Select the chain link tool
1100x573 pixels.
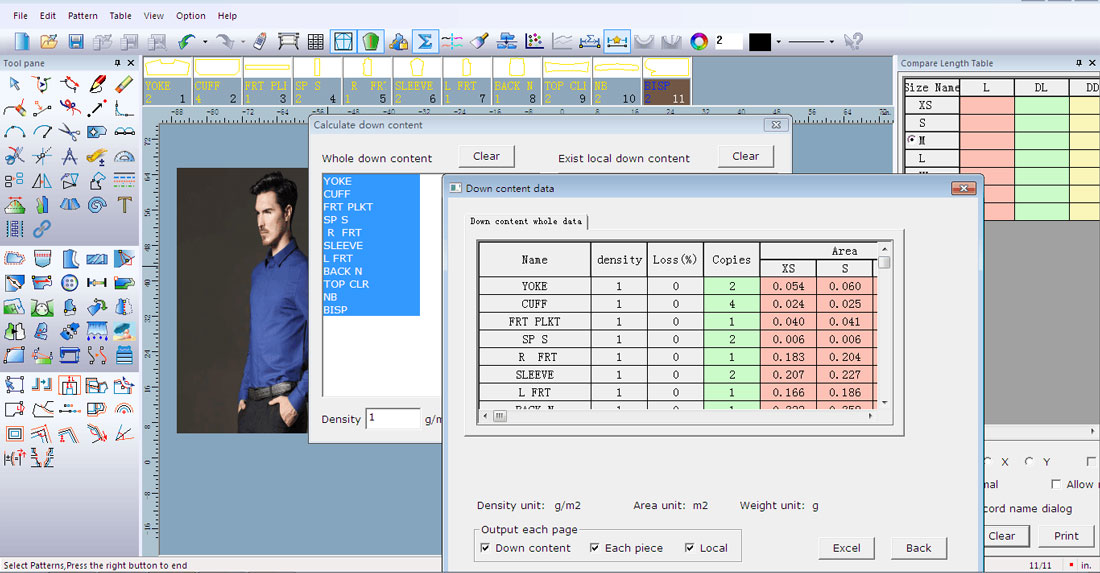42,229
